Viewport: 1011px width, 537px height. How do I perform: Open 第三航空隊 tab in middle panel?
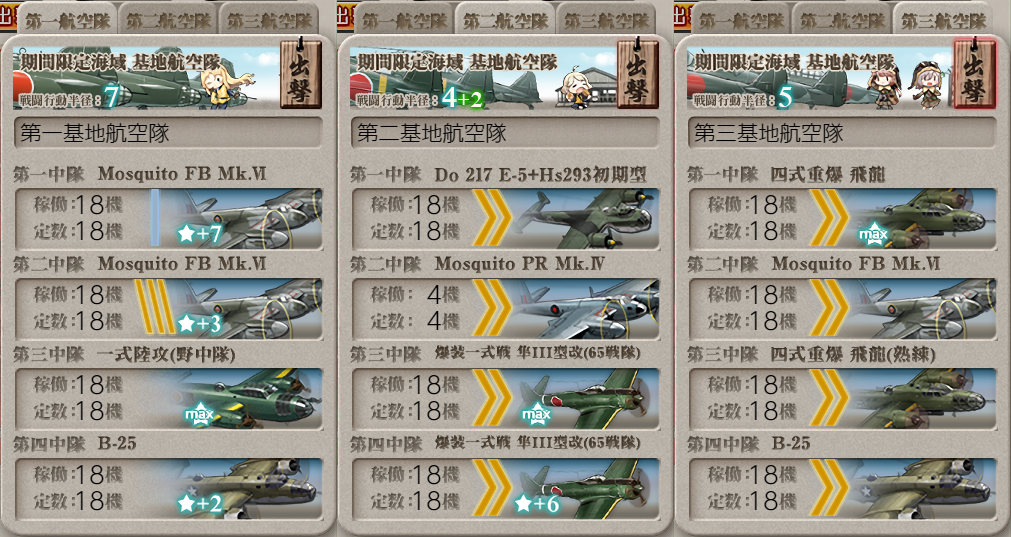point(607,20)
